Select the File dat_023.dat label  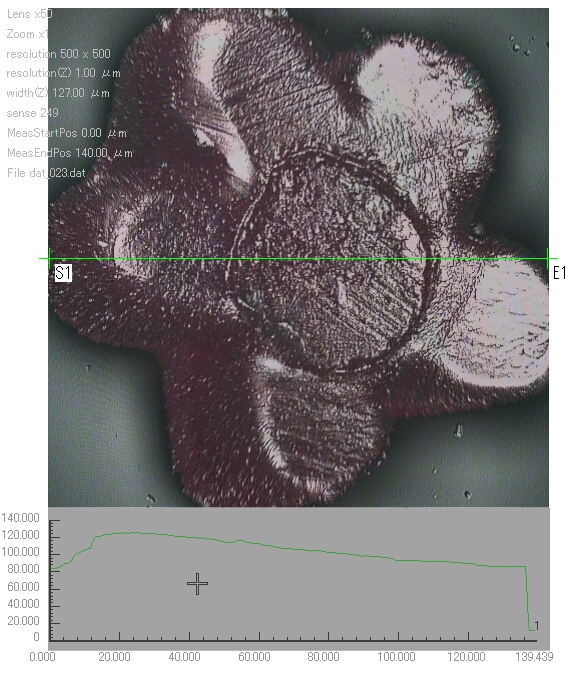pos(46,173)
